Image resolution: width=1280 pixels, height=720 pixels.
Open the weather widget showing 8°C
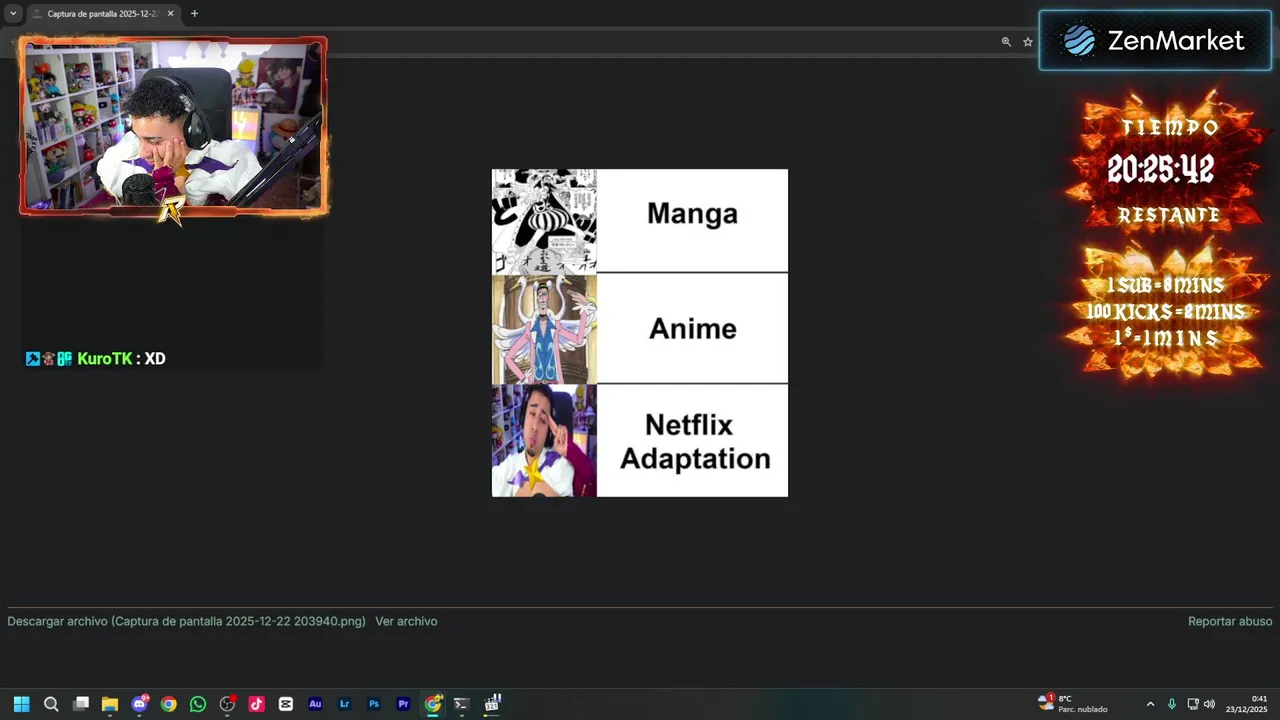click(x=1073, y=704)
